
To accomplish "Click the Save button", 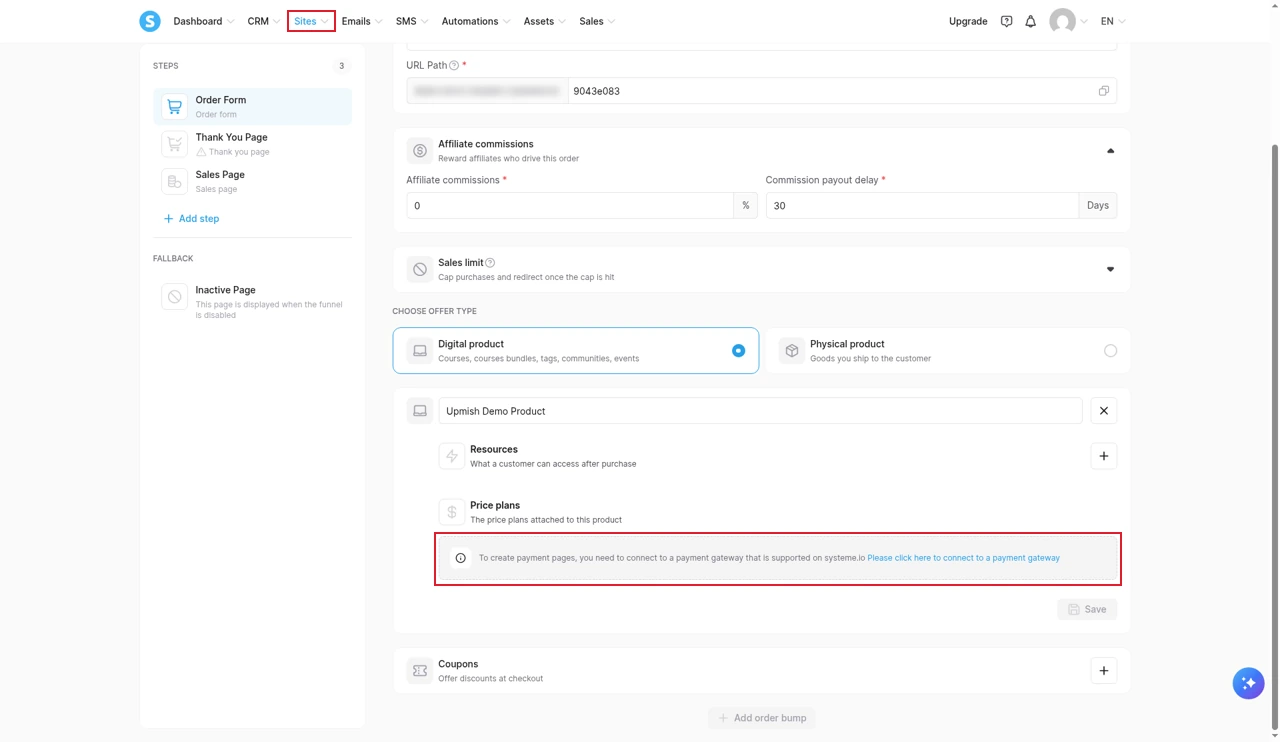I will pyautogui.click(x=1087, y=609).
